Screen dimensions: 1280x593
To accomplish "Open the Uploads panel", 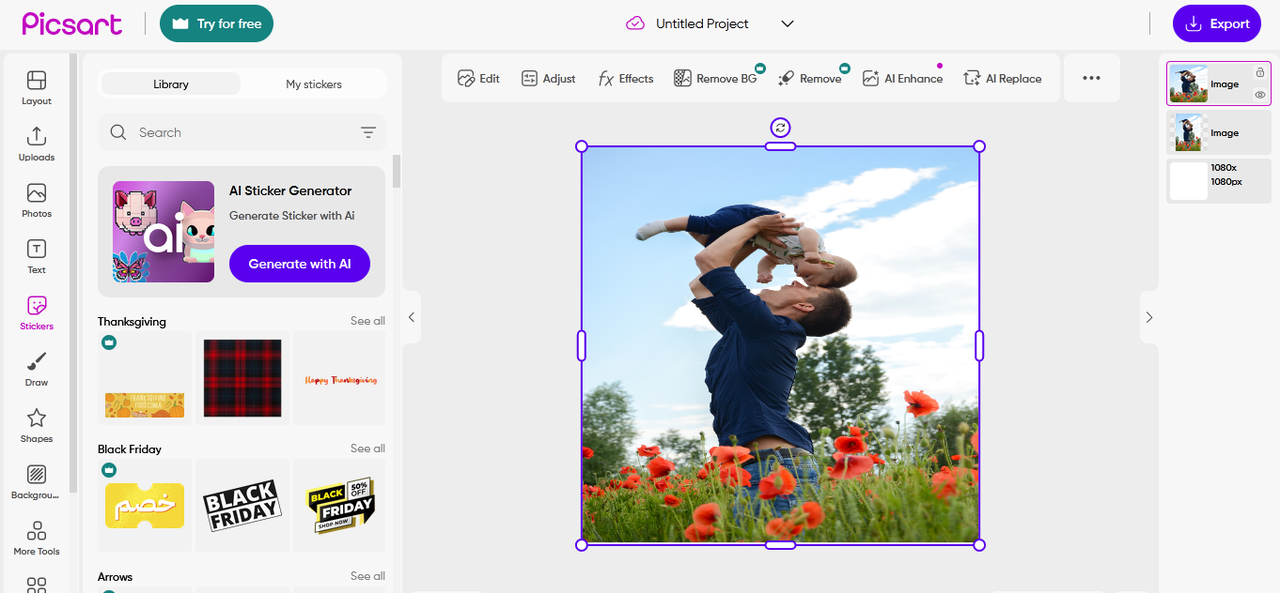I will click(36, 143).
